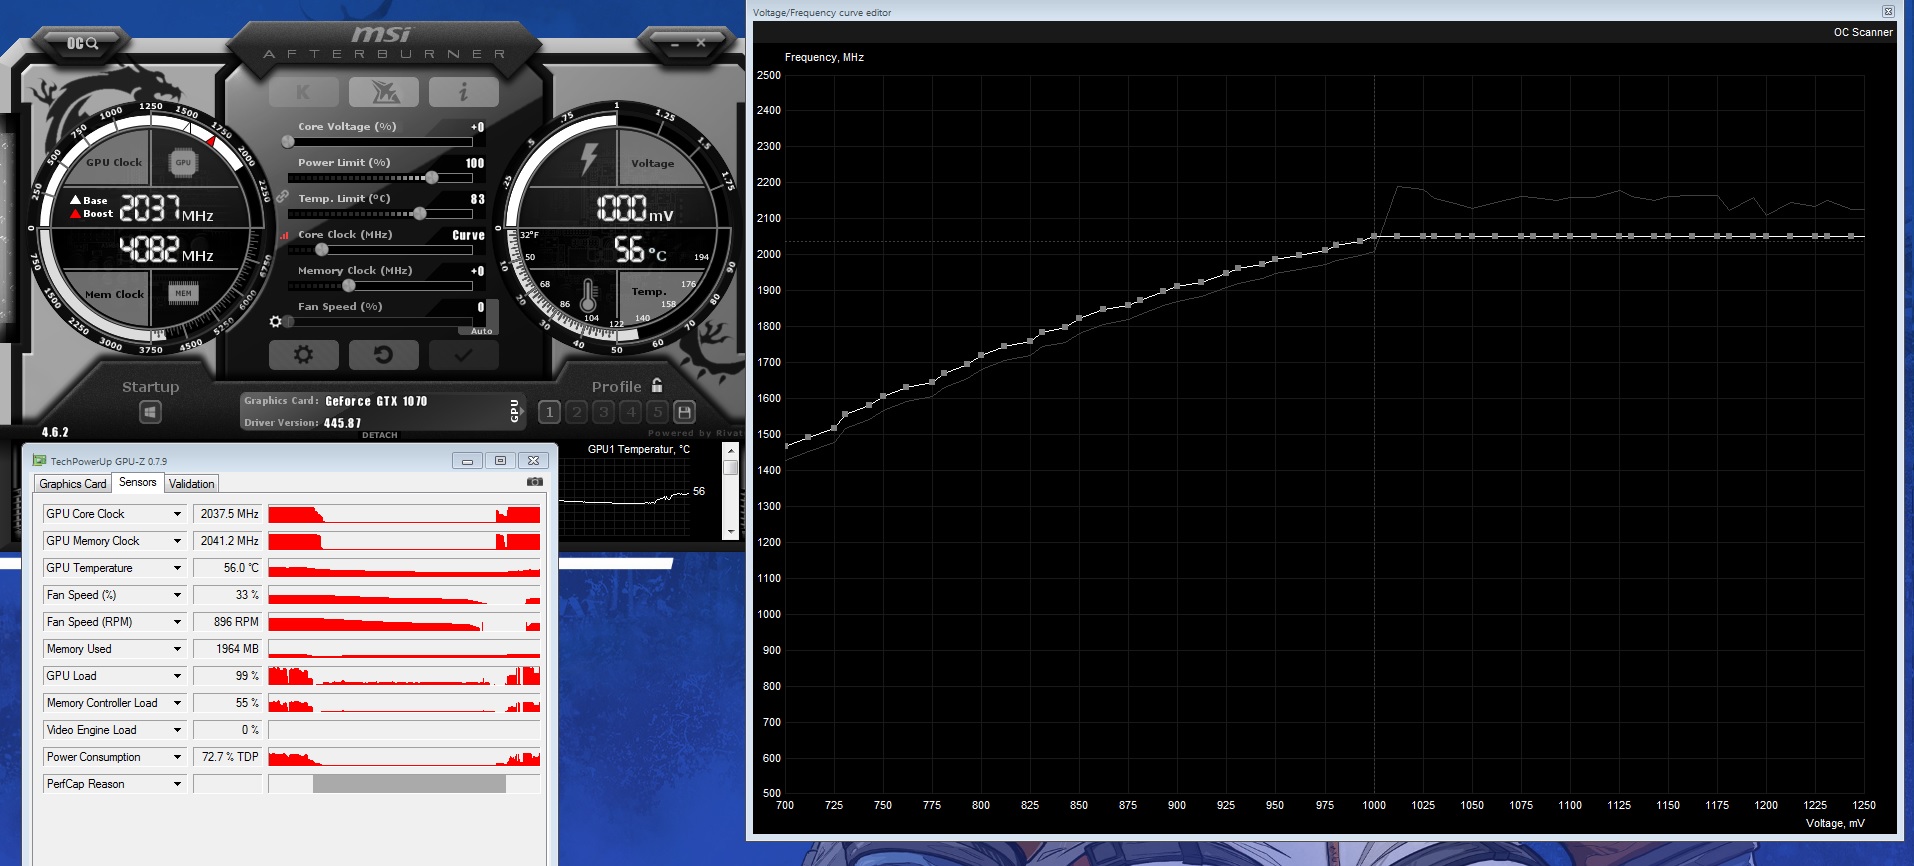This screenshot has height=866, width=1914.
Task: Click the Memory Clock slider handle
Action: 349,285
